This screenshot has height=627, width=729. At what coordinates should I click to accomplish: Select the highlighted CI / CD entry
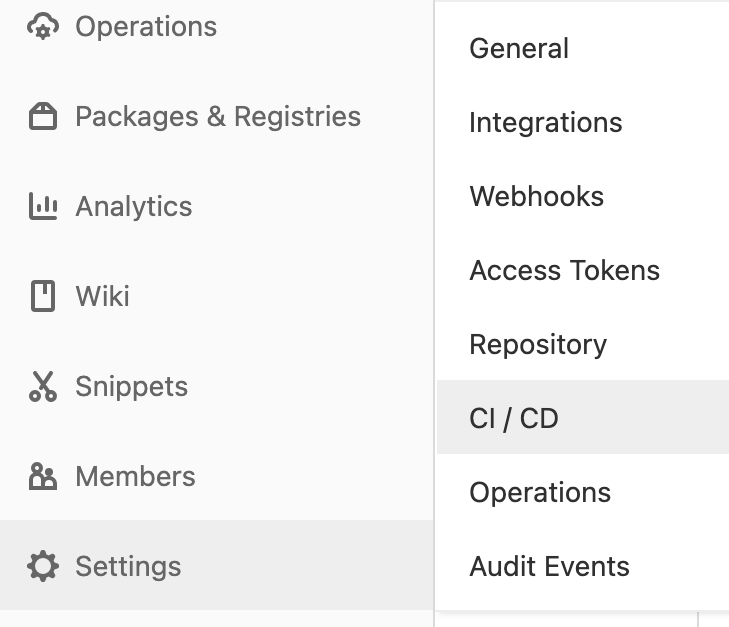click(514, 419)
